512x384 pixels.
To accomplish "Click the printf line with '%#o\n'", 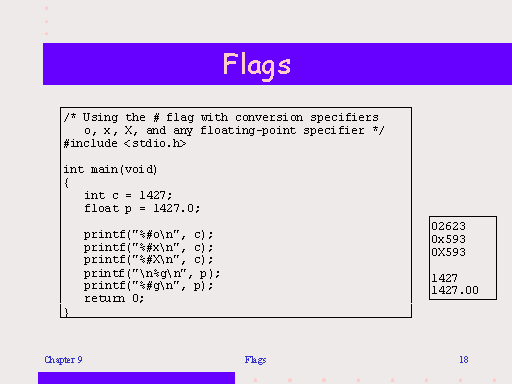I will [x=148, y=235].
